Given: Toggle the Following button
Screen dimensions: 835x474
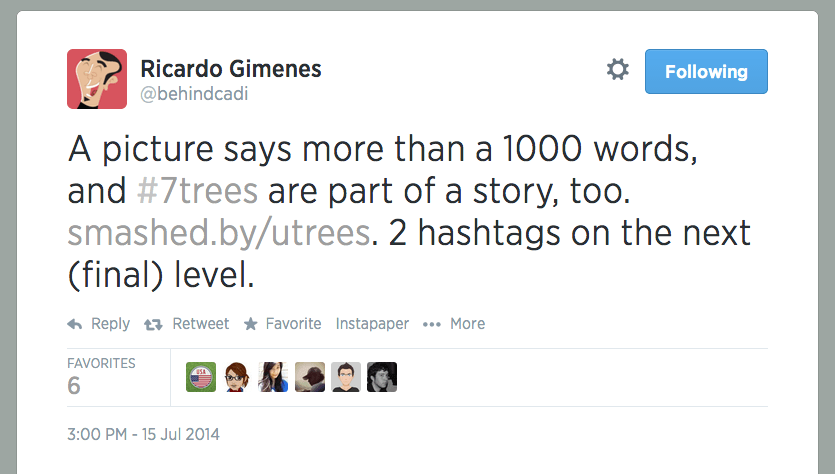Looking at the screenshot, I should [706, 71].
